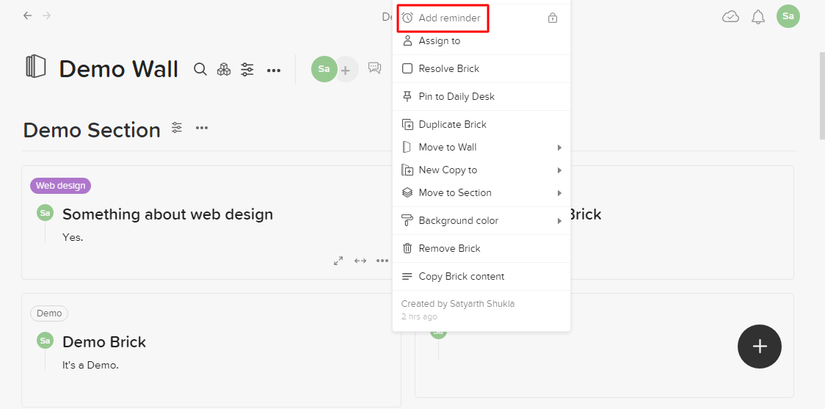Click the lock icon next to Add reminder

pos(552,18)
